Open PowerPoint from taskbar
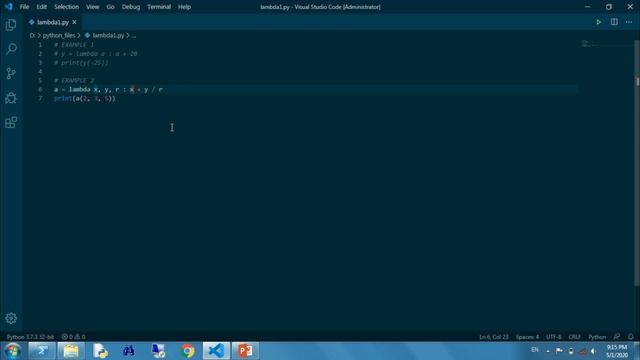Screen dimensions: 640x360 point(245,351)
